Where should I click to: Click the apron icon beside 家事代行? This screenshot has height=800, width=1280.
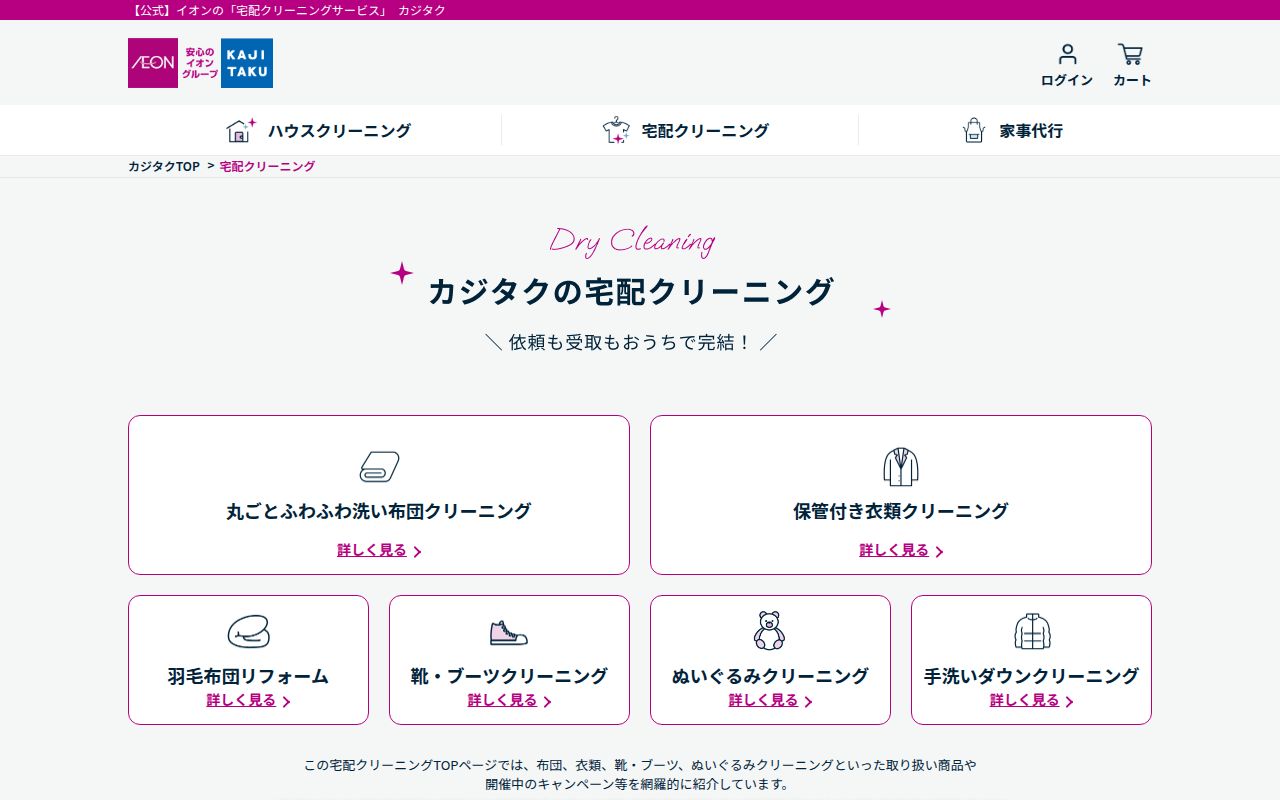(973, 130)
